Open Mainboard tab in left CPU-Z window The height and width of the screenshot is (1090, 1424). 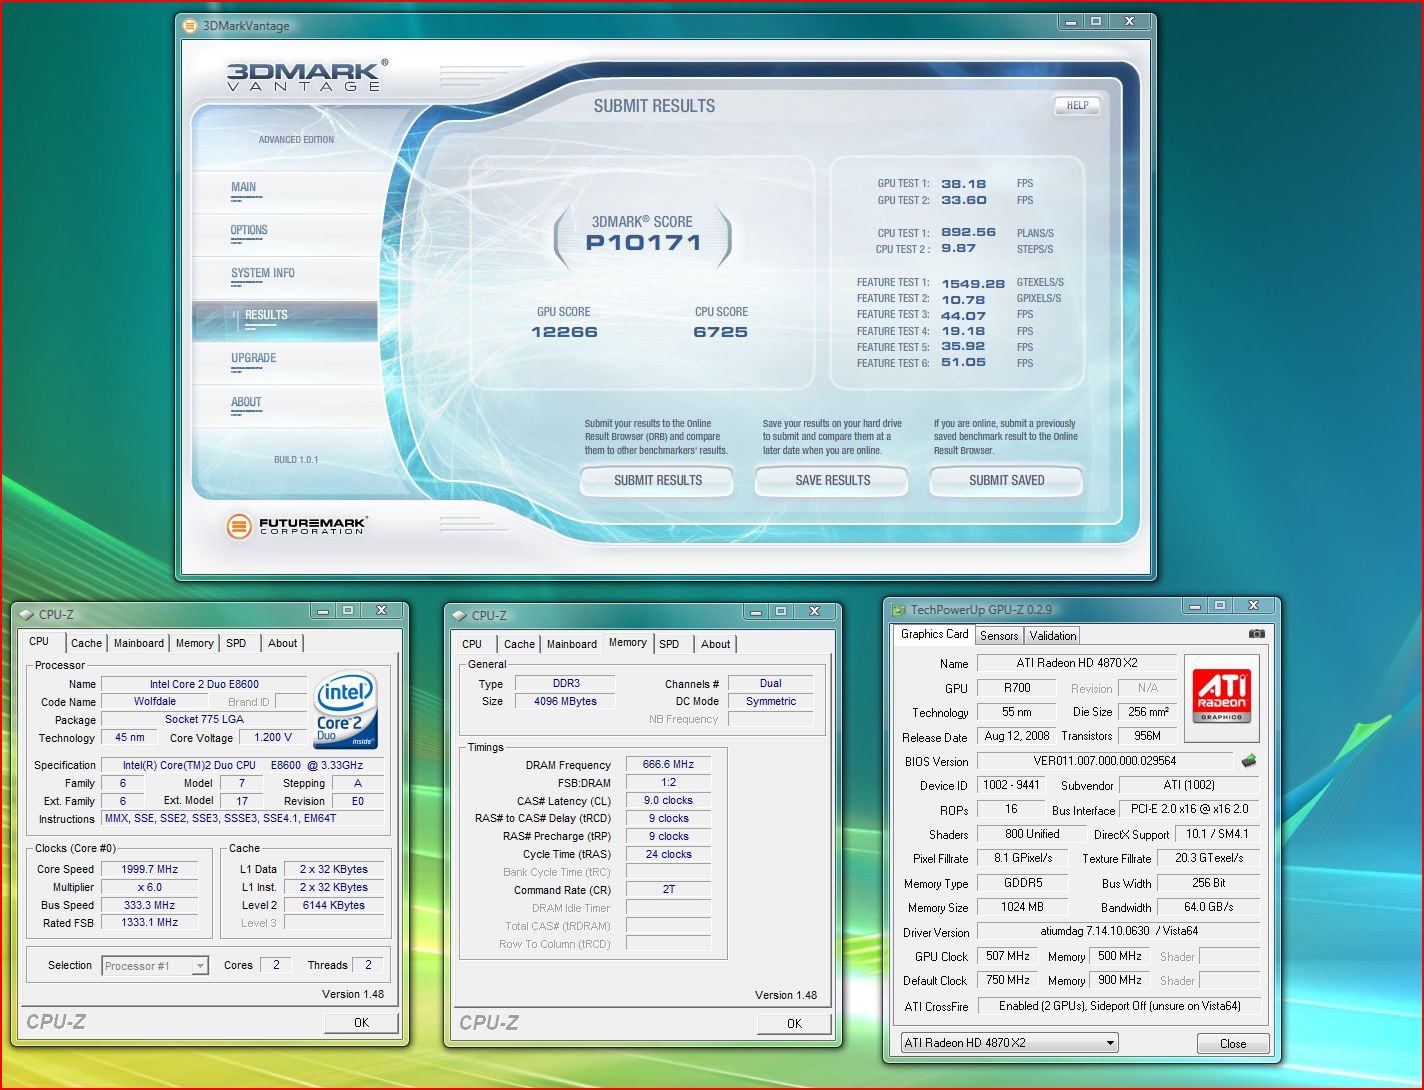[x=139, y=643]
